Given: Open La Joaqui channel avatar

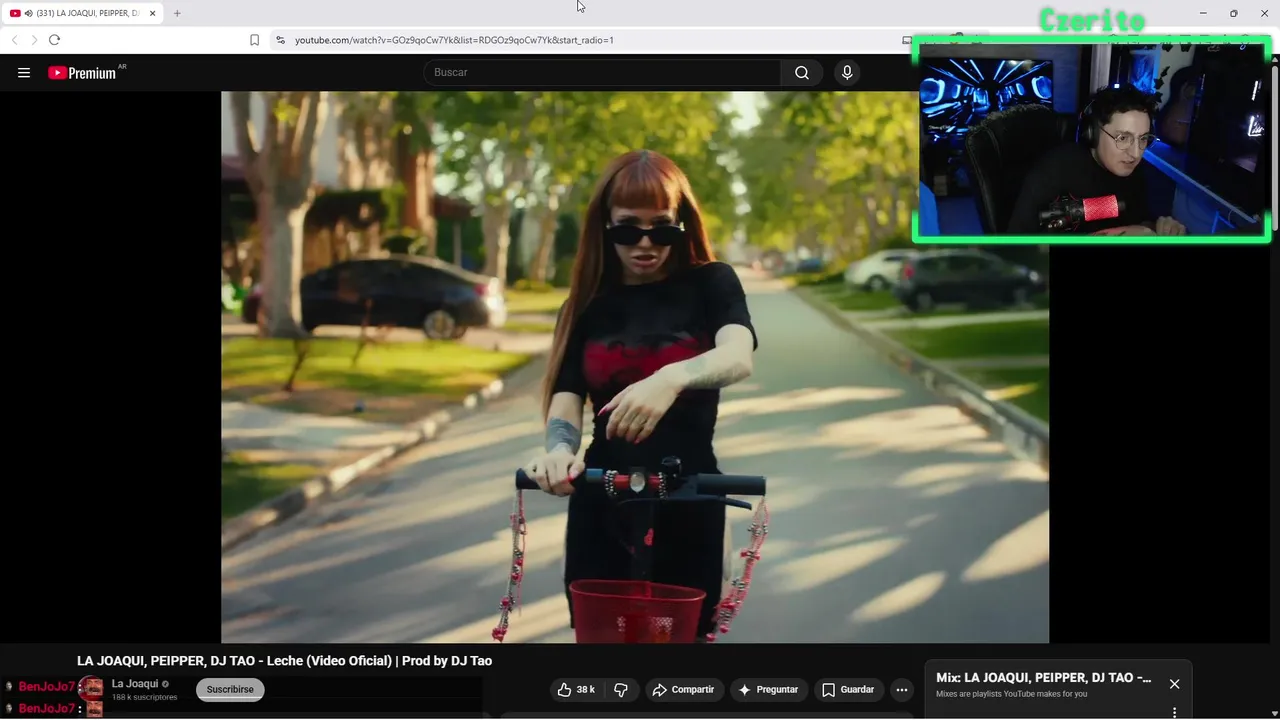Looking at the screenshot, I should (91, 688).
